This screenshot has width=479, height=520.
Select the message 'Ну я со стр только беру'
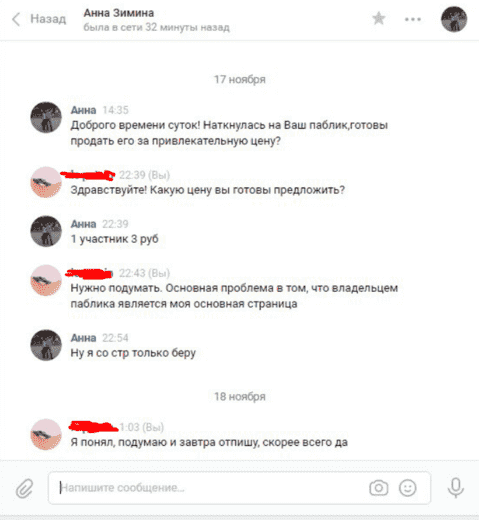[x=133, y=353]
